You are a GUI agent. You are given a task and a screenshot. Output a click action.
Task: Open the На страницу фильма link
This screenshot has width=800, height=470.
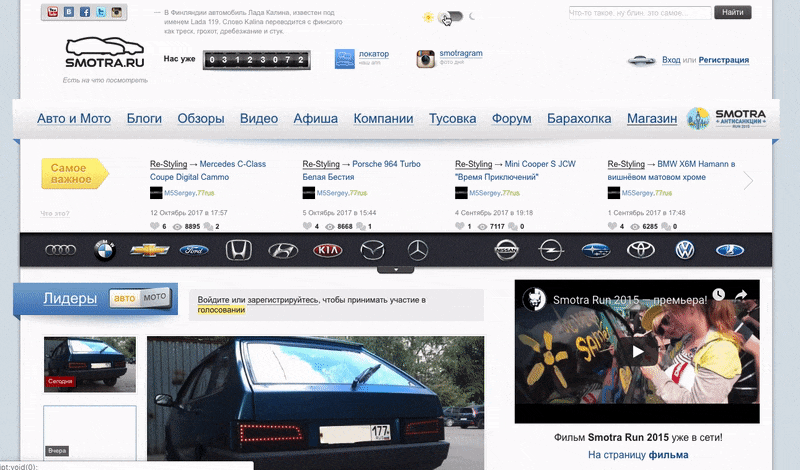tap(638, 455)
